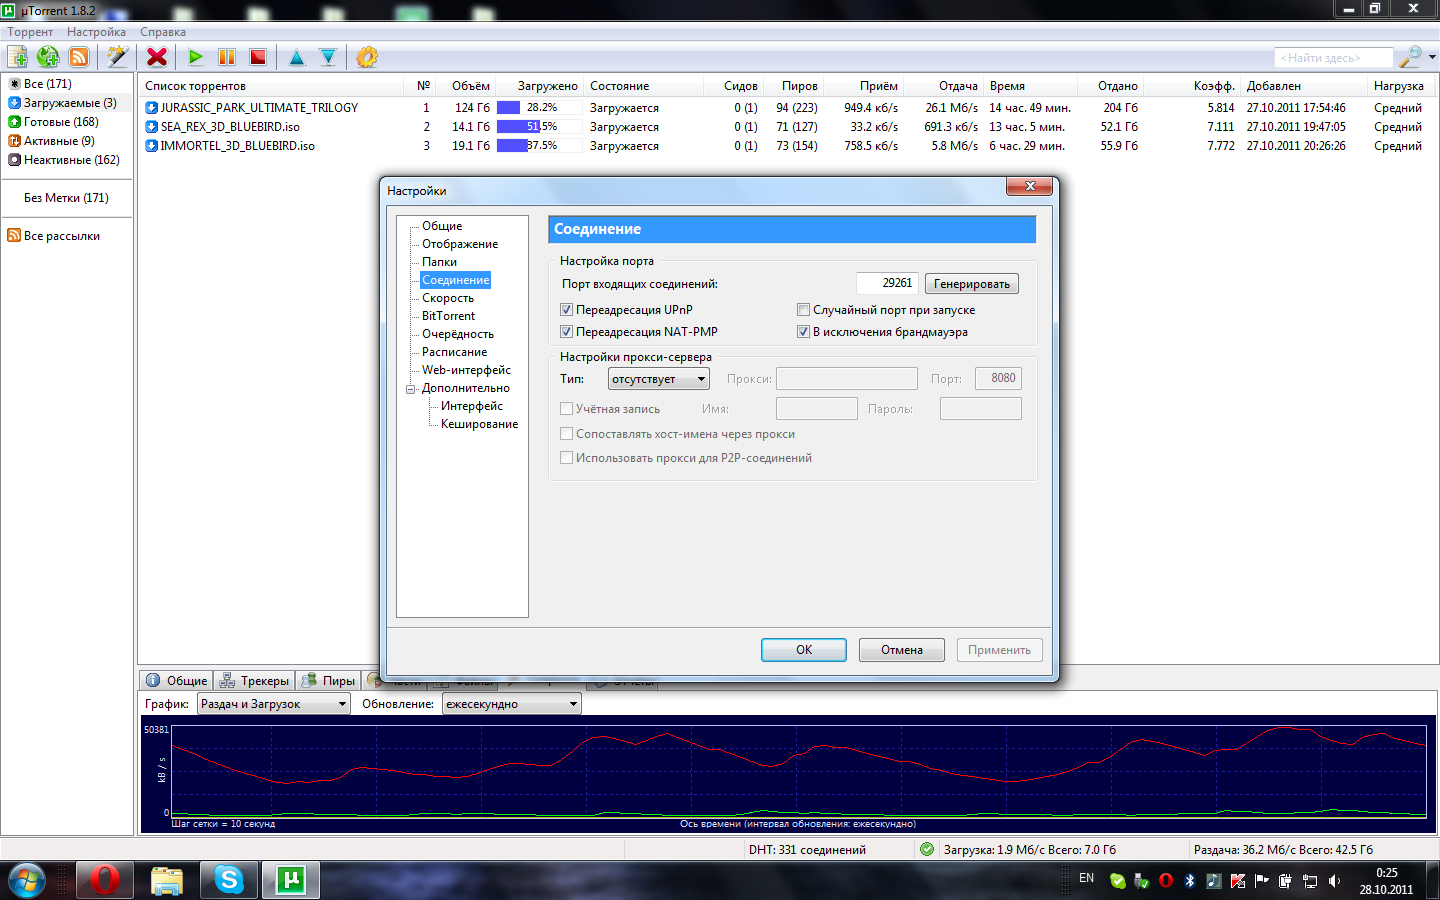
Task: Click the Windows Explorer folder taskbar icon
Action: click(x=167, y=880)
